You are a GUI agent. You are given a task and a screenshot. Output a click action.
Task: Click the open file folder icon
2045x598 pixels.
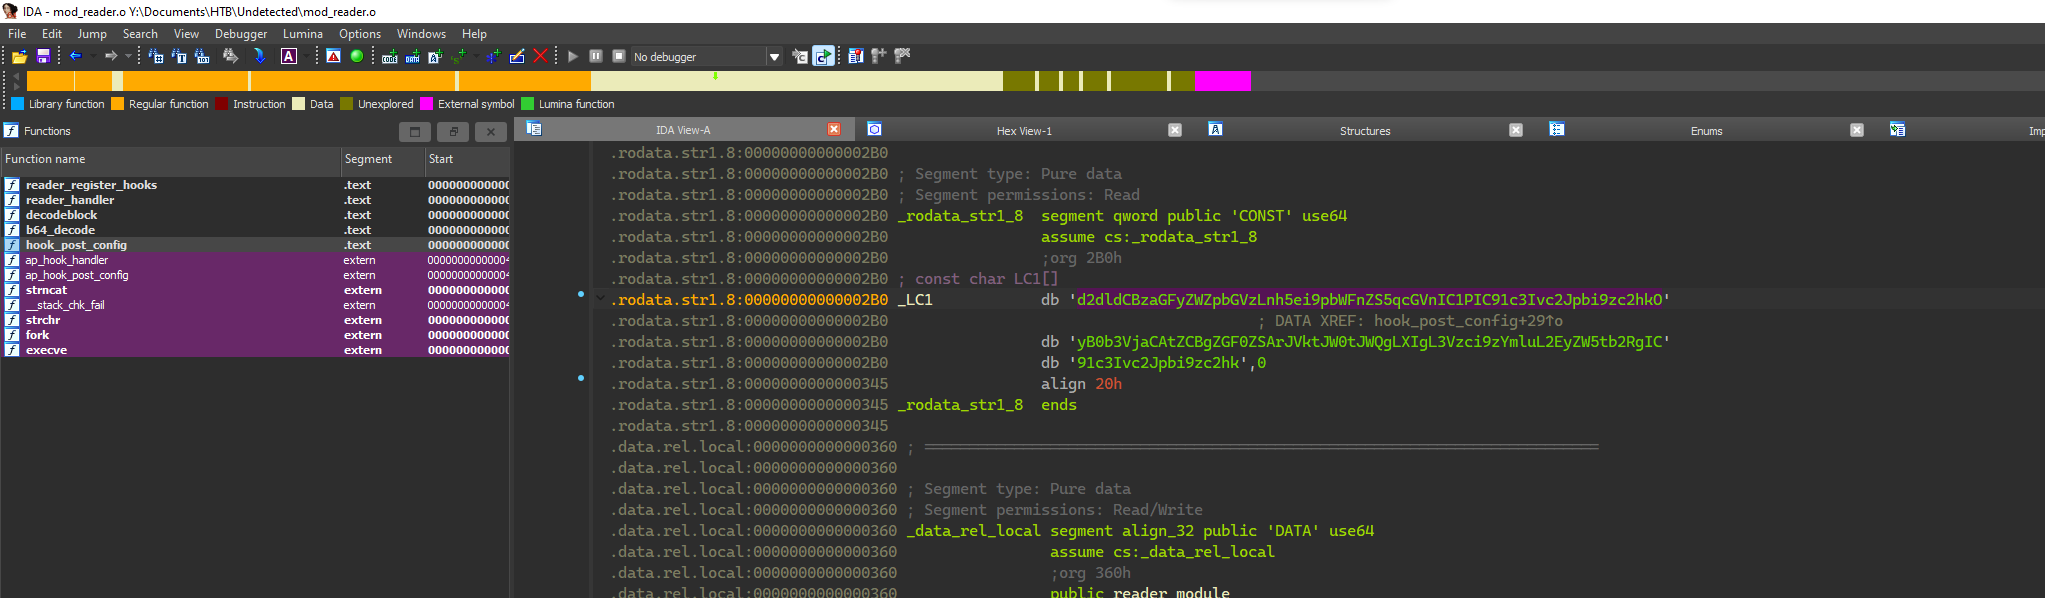point(19,57)
